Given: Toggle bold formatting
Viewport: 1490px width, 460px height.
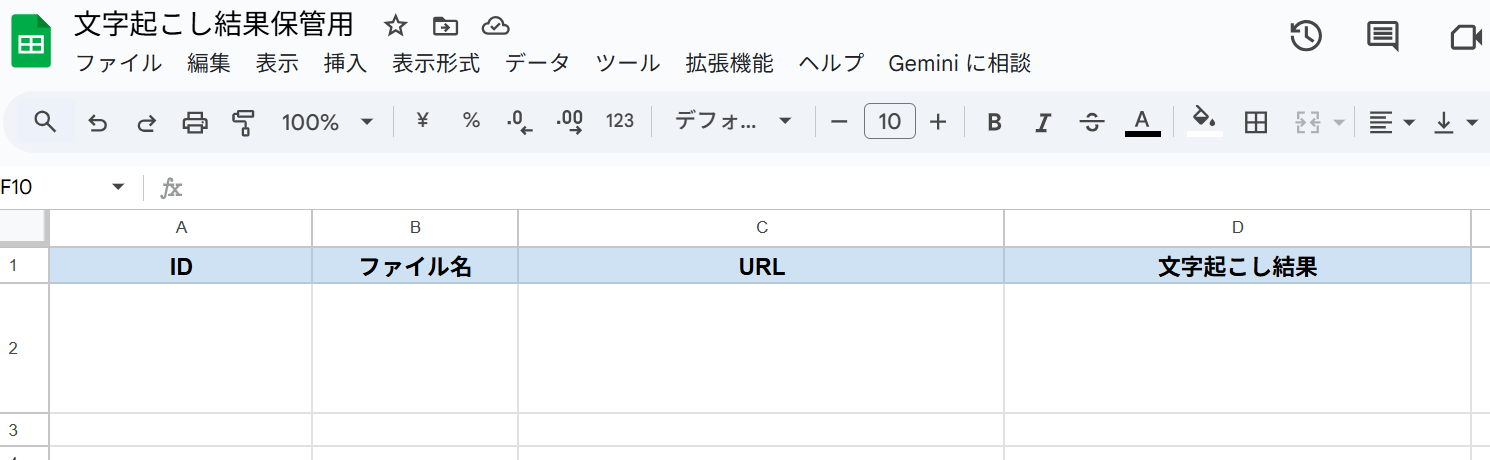Looking at the screenshot, I should (994, 122).
